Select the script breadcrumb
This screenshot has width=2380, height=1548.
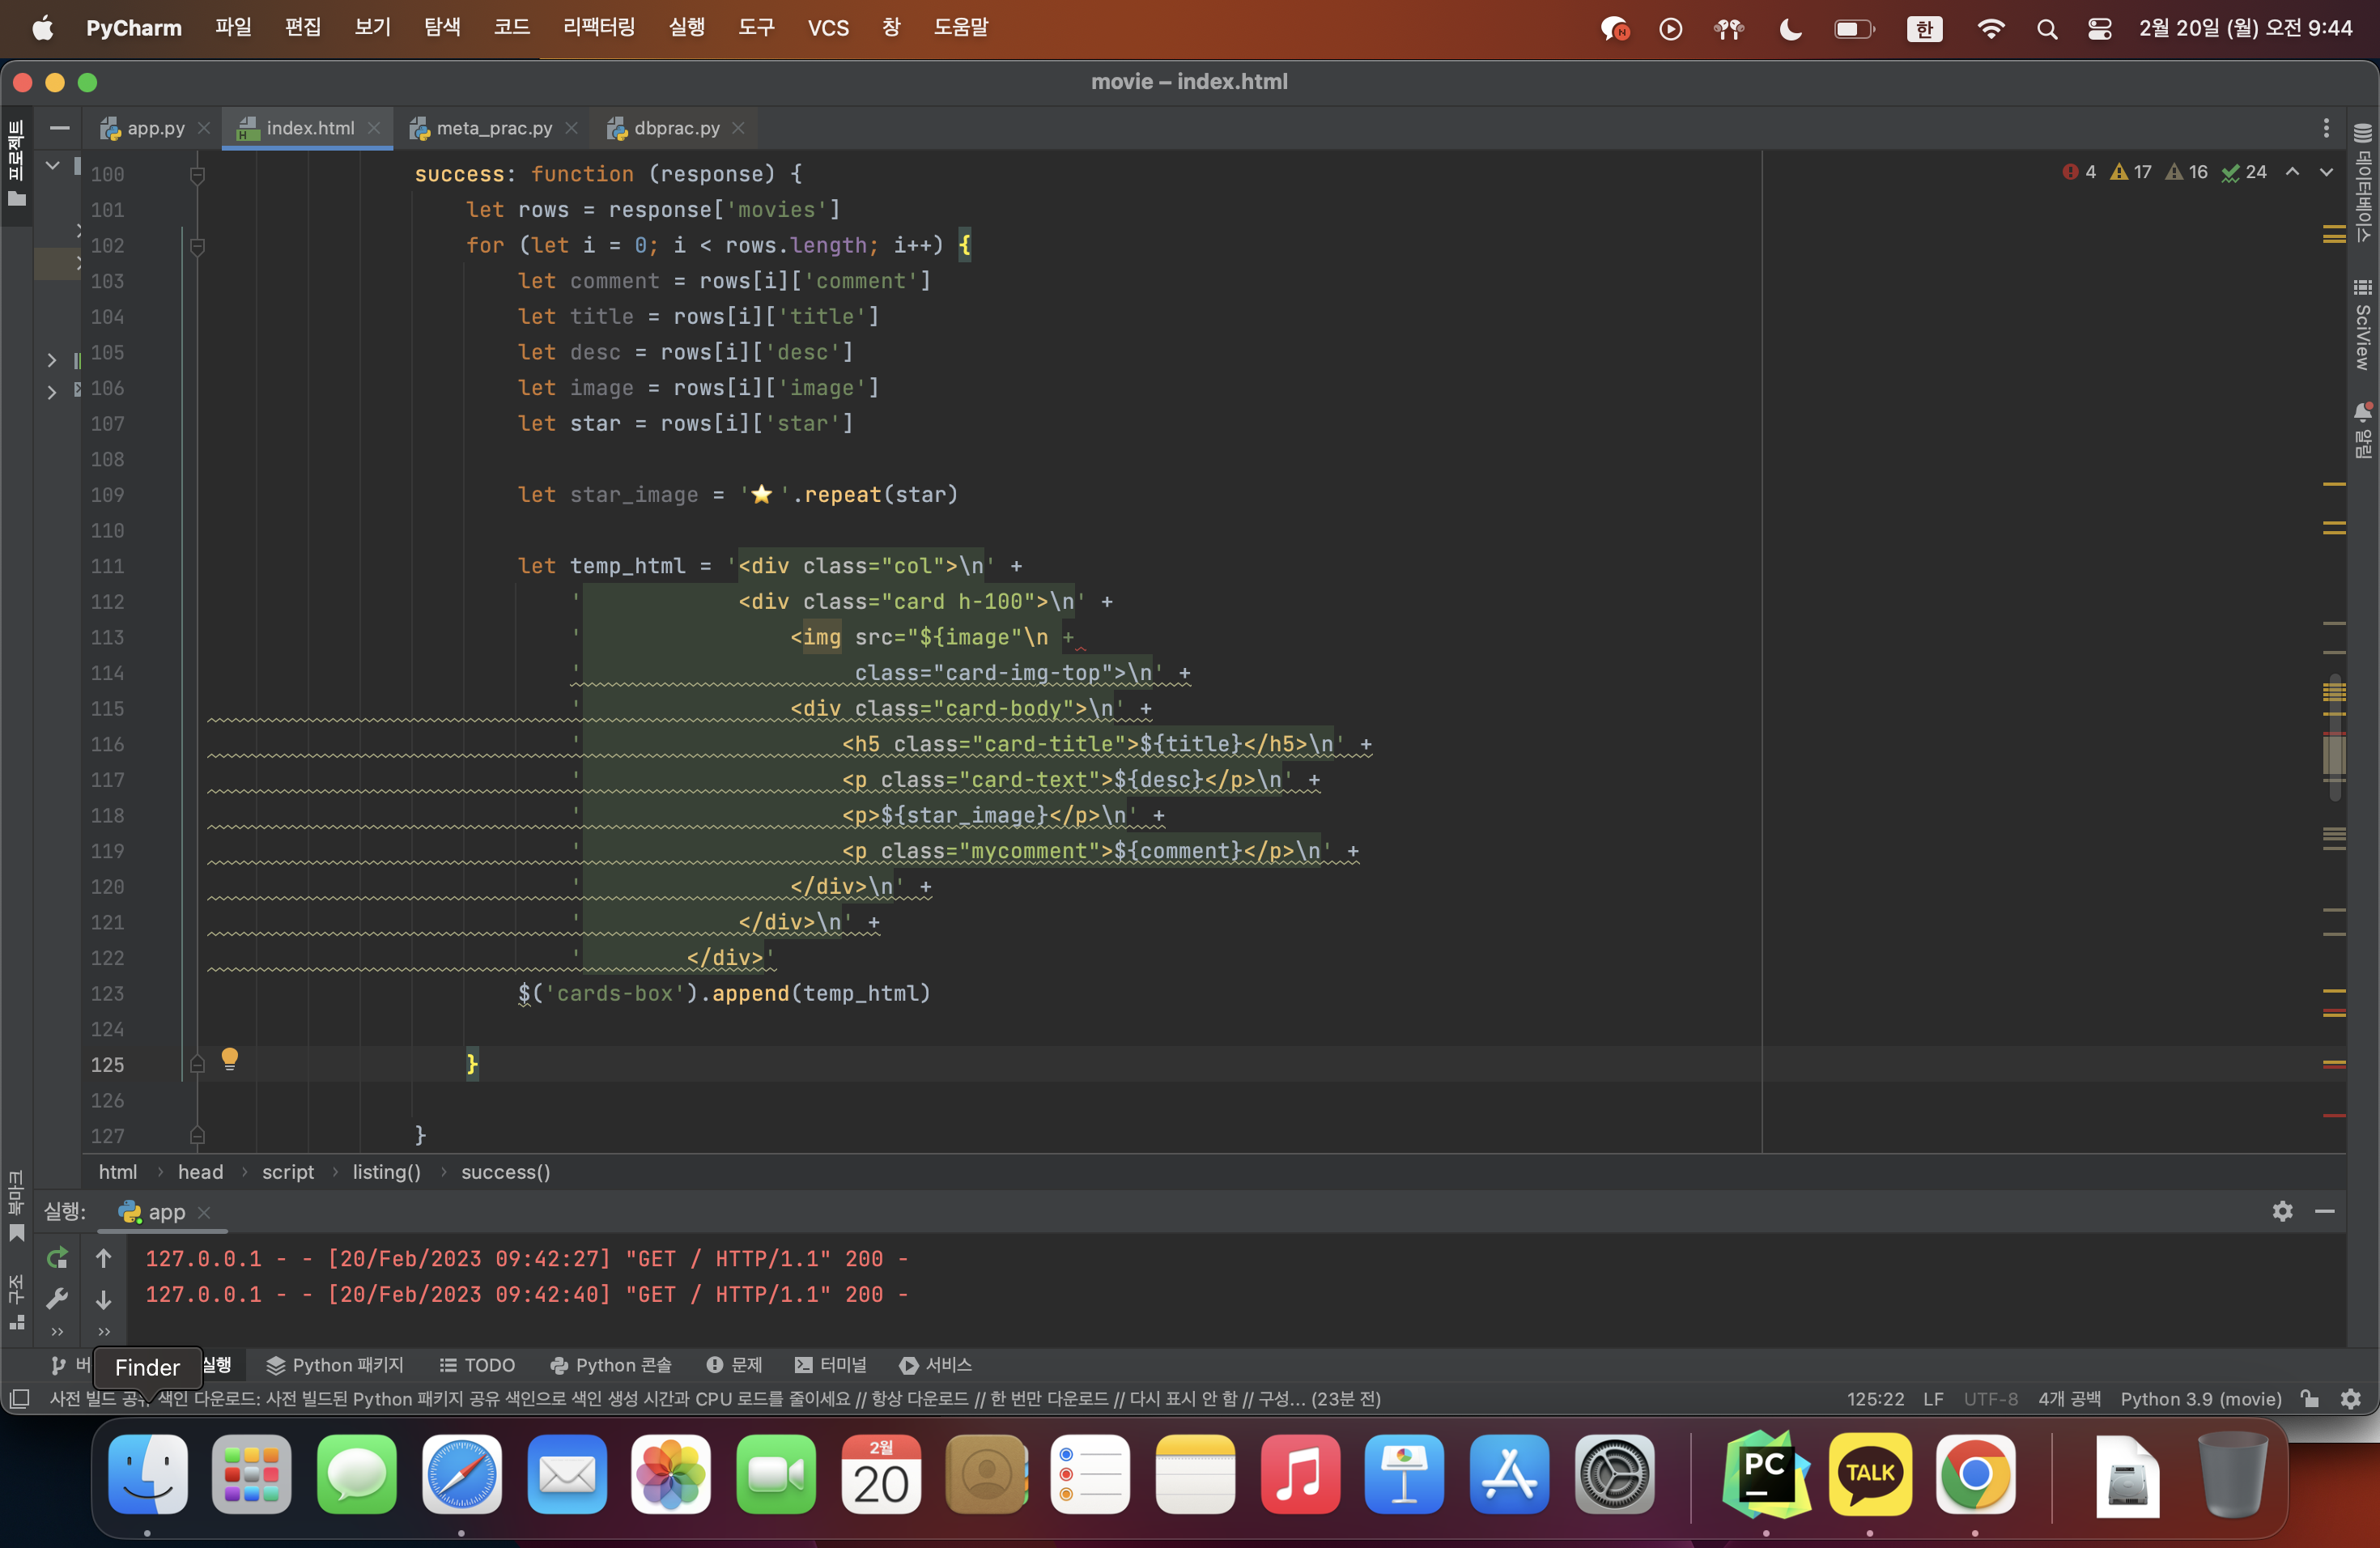pos(288,1172)
